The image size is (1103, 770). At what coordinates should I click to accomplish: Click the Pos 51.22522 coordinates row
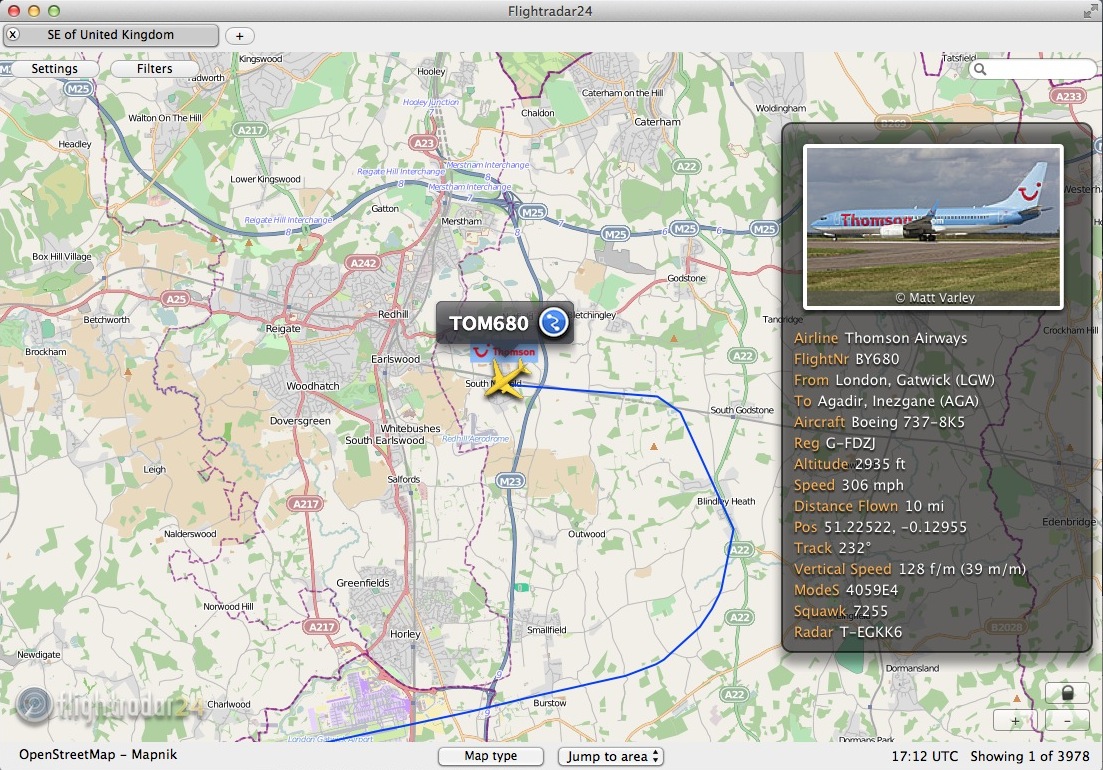tap(880, 527)
